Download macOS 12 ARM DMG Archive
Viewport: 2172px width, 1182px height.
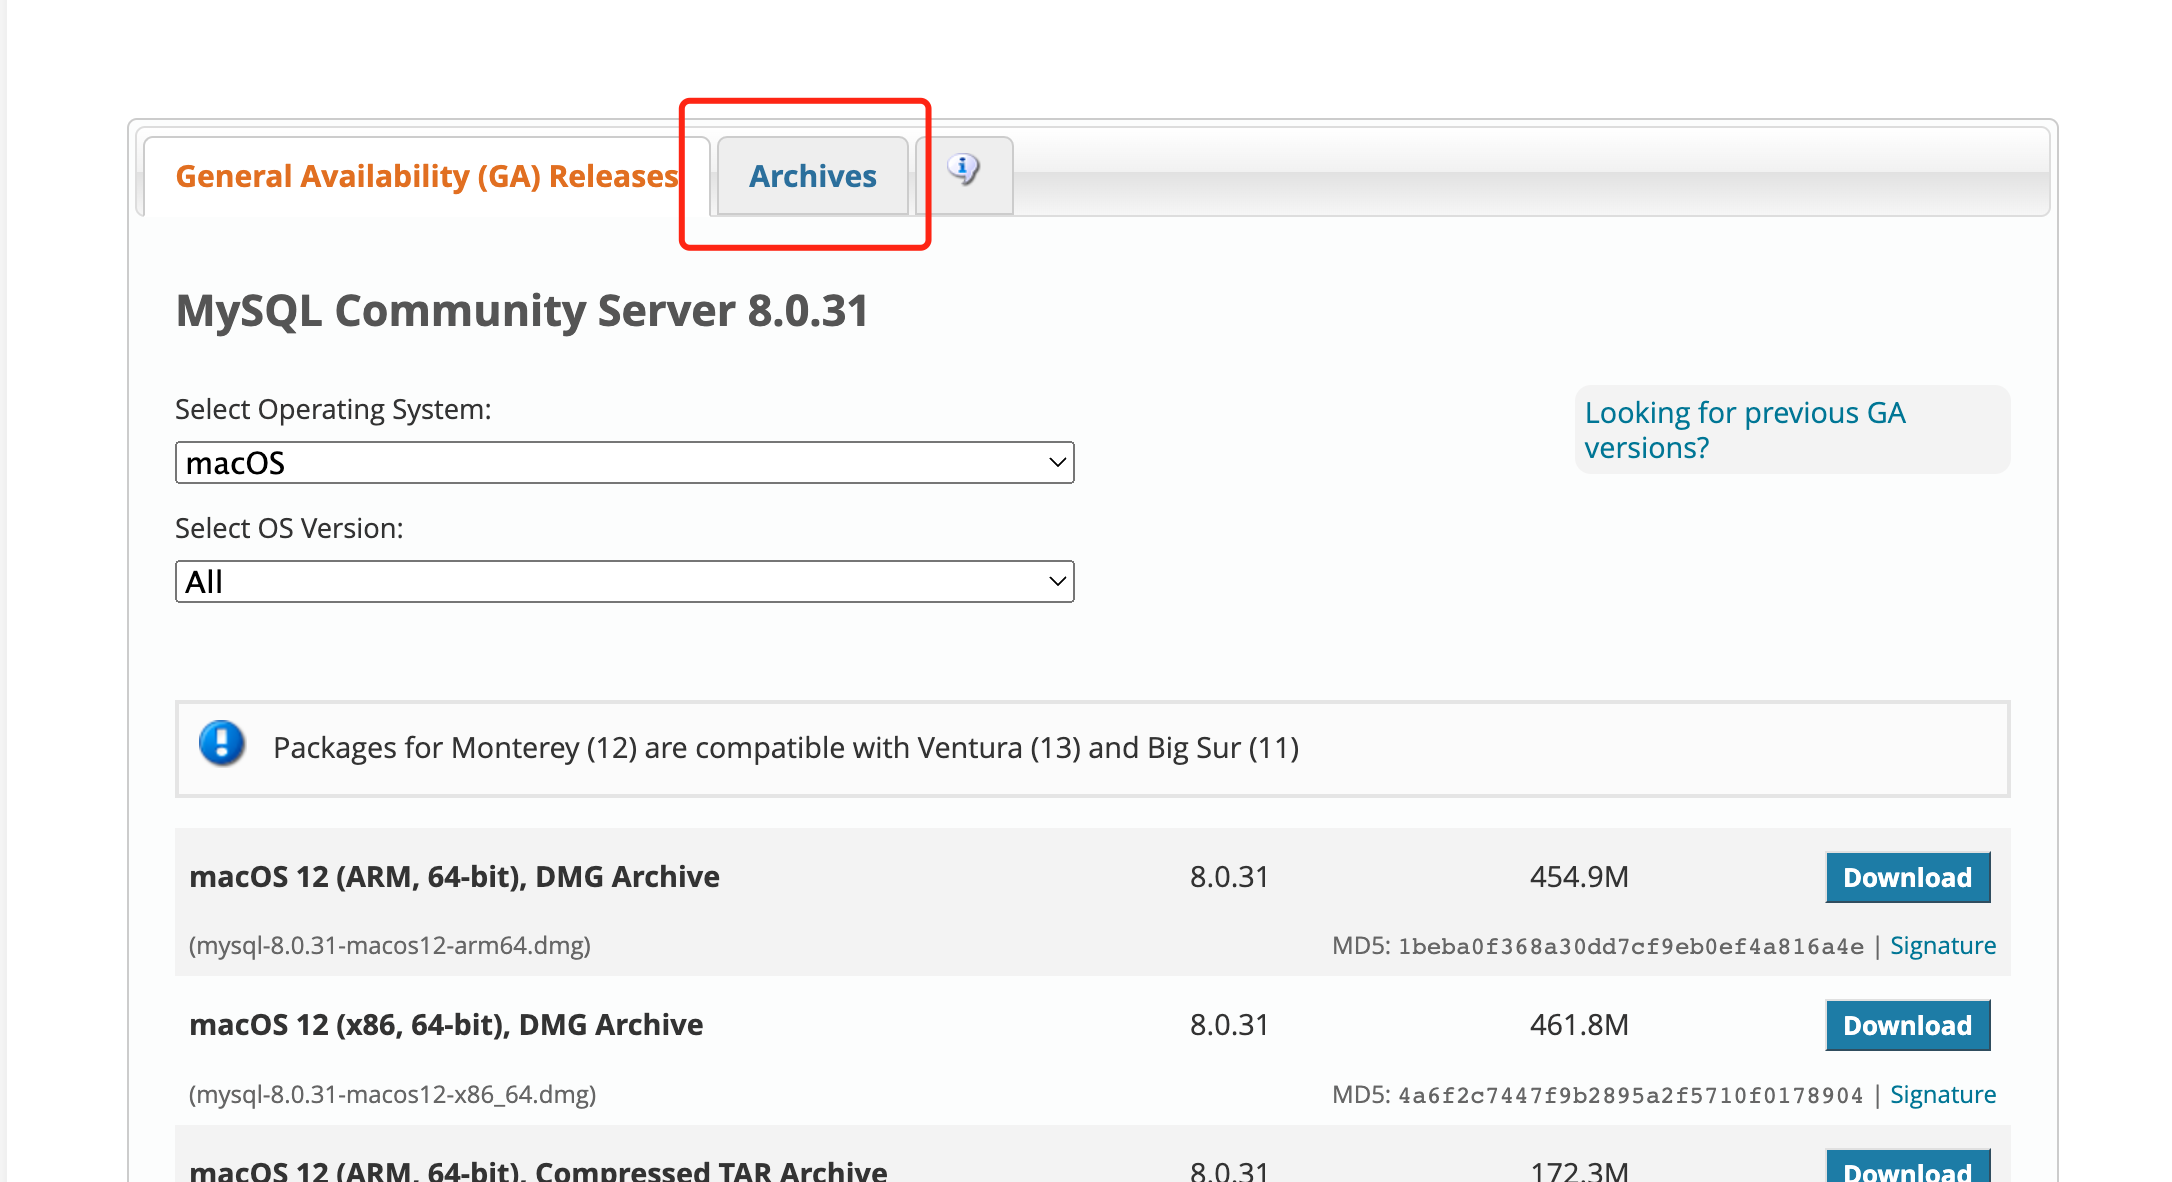[1908, 877]
